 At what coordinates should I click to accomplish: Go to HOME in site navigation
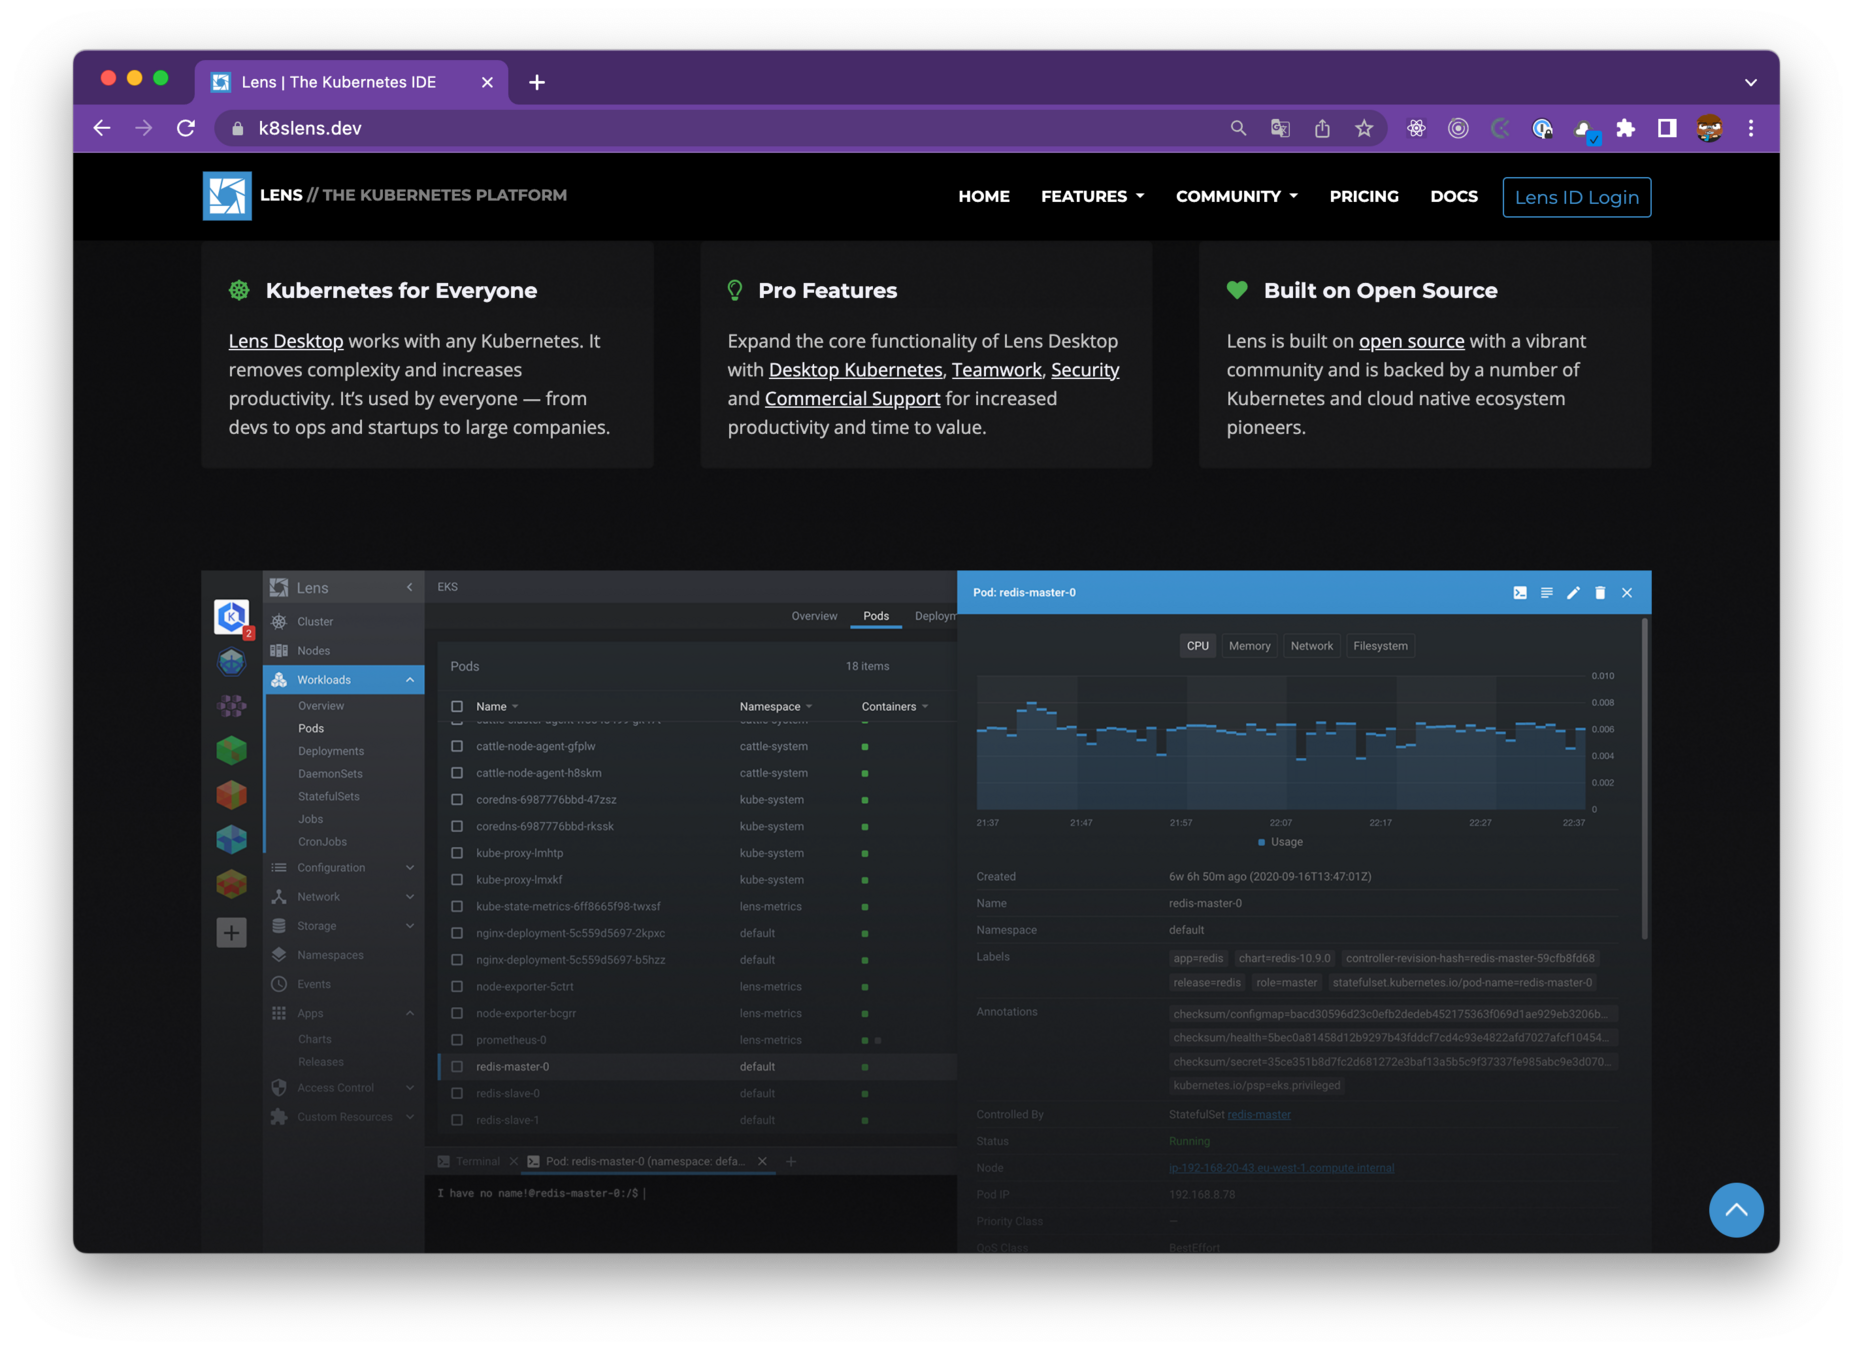(984, 196)
